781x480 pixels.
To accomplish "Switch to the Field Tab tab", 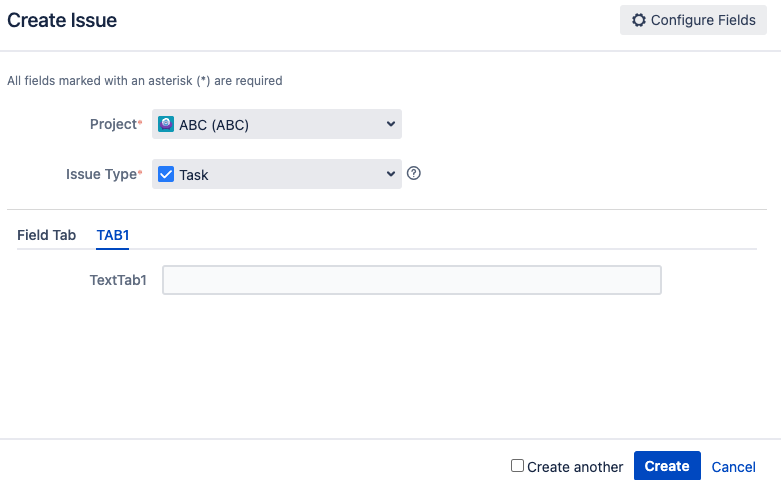I will [46, 235].
